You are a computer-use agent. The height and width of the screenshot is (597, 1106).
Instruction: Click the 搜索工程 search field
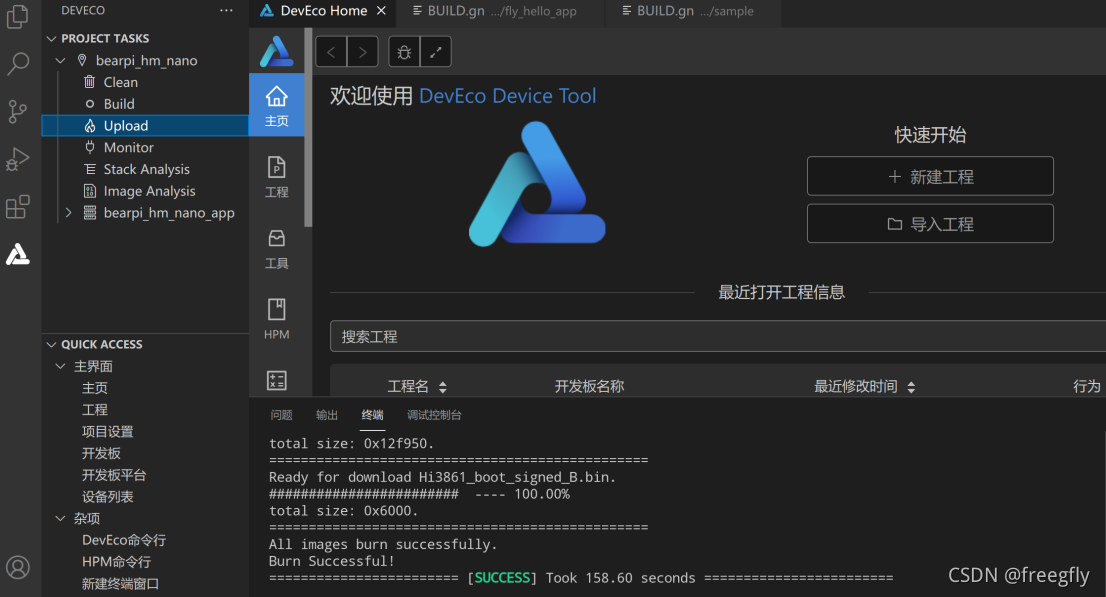717,337
